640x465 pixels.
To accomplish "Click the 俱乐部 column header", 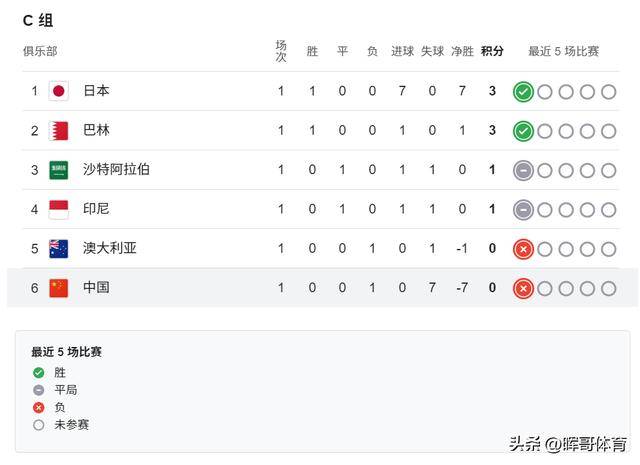I will tap(40, 51).
